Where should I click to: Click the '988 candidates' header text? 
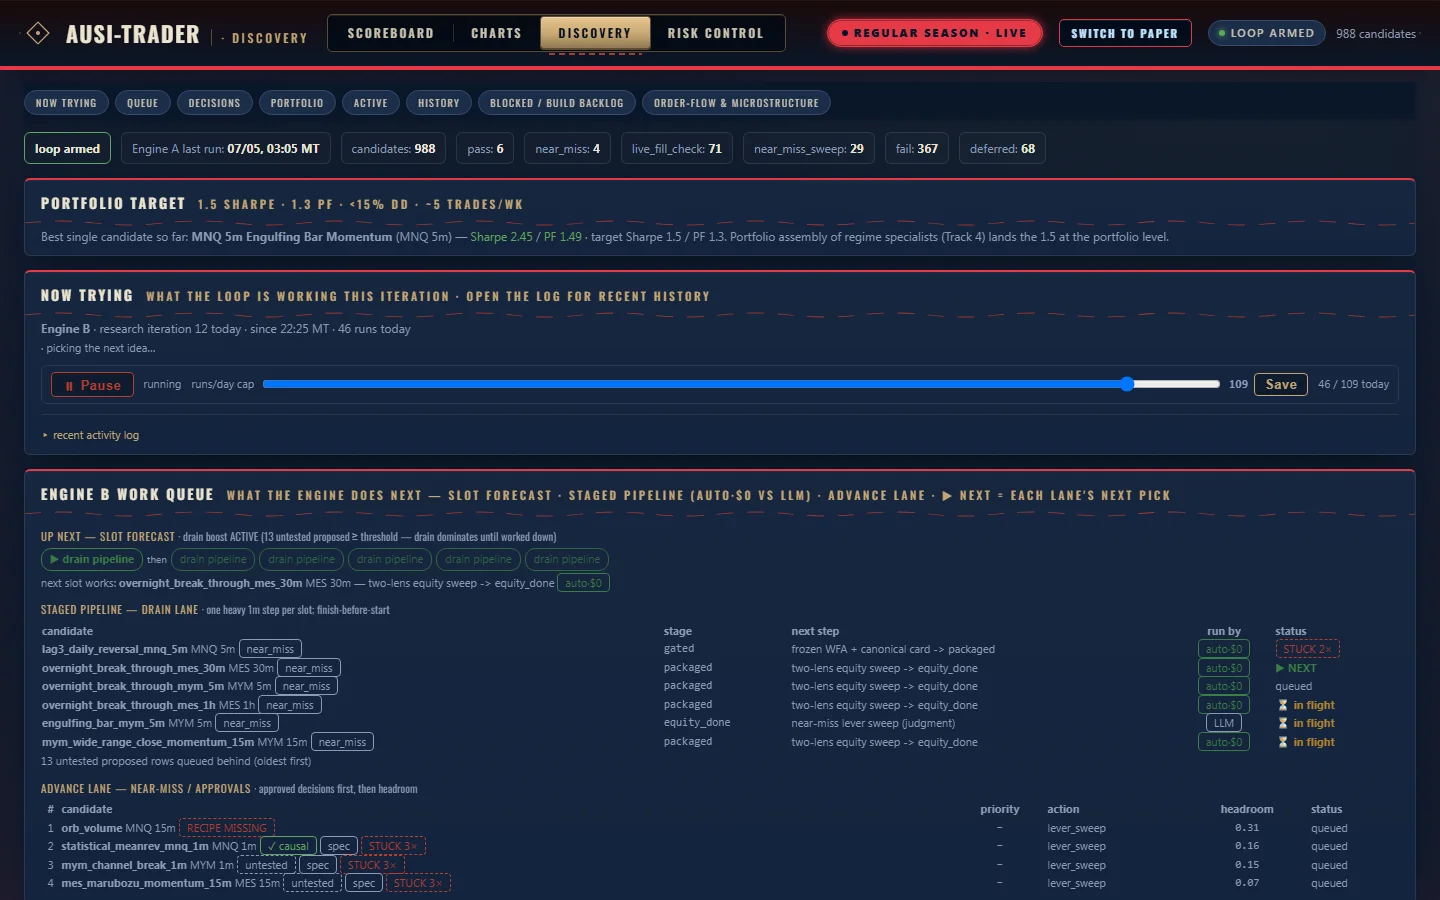pyautogui.click(x=1376, y=33)
